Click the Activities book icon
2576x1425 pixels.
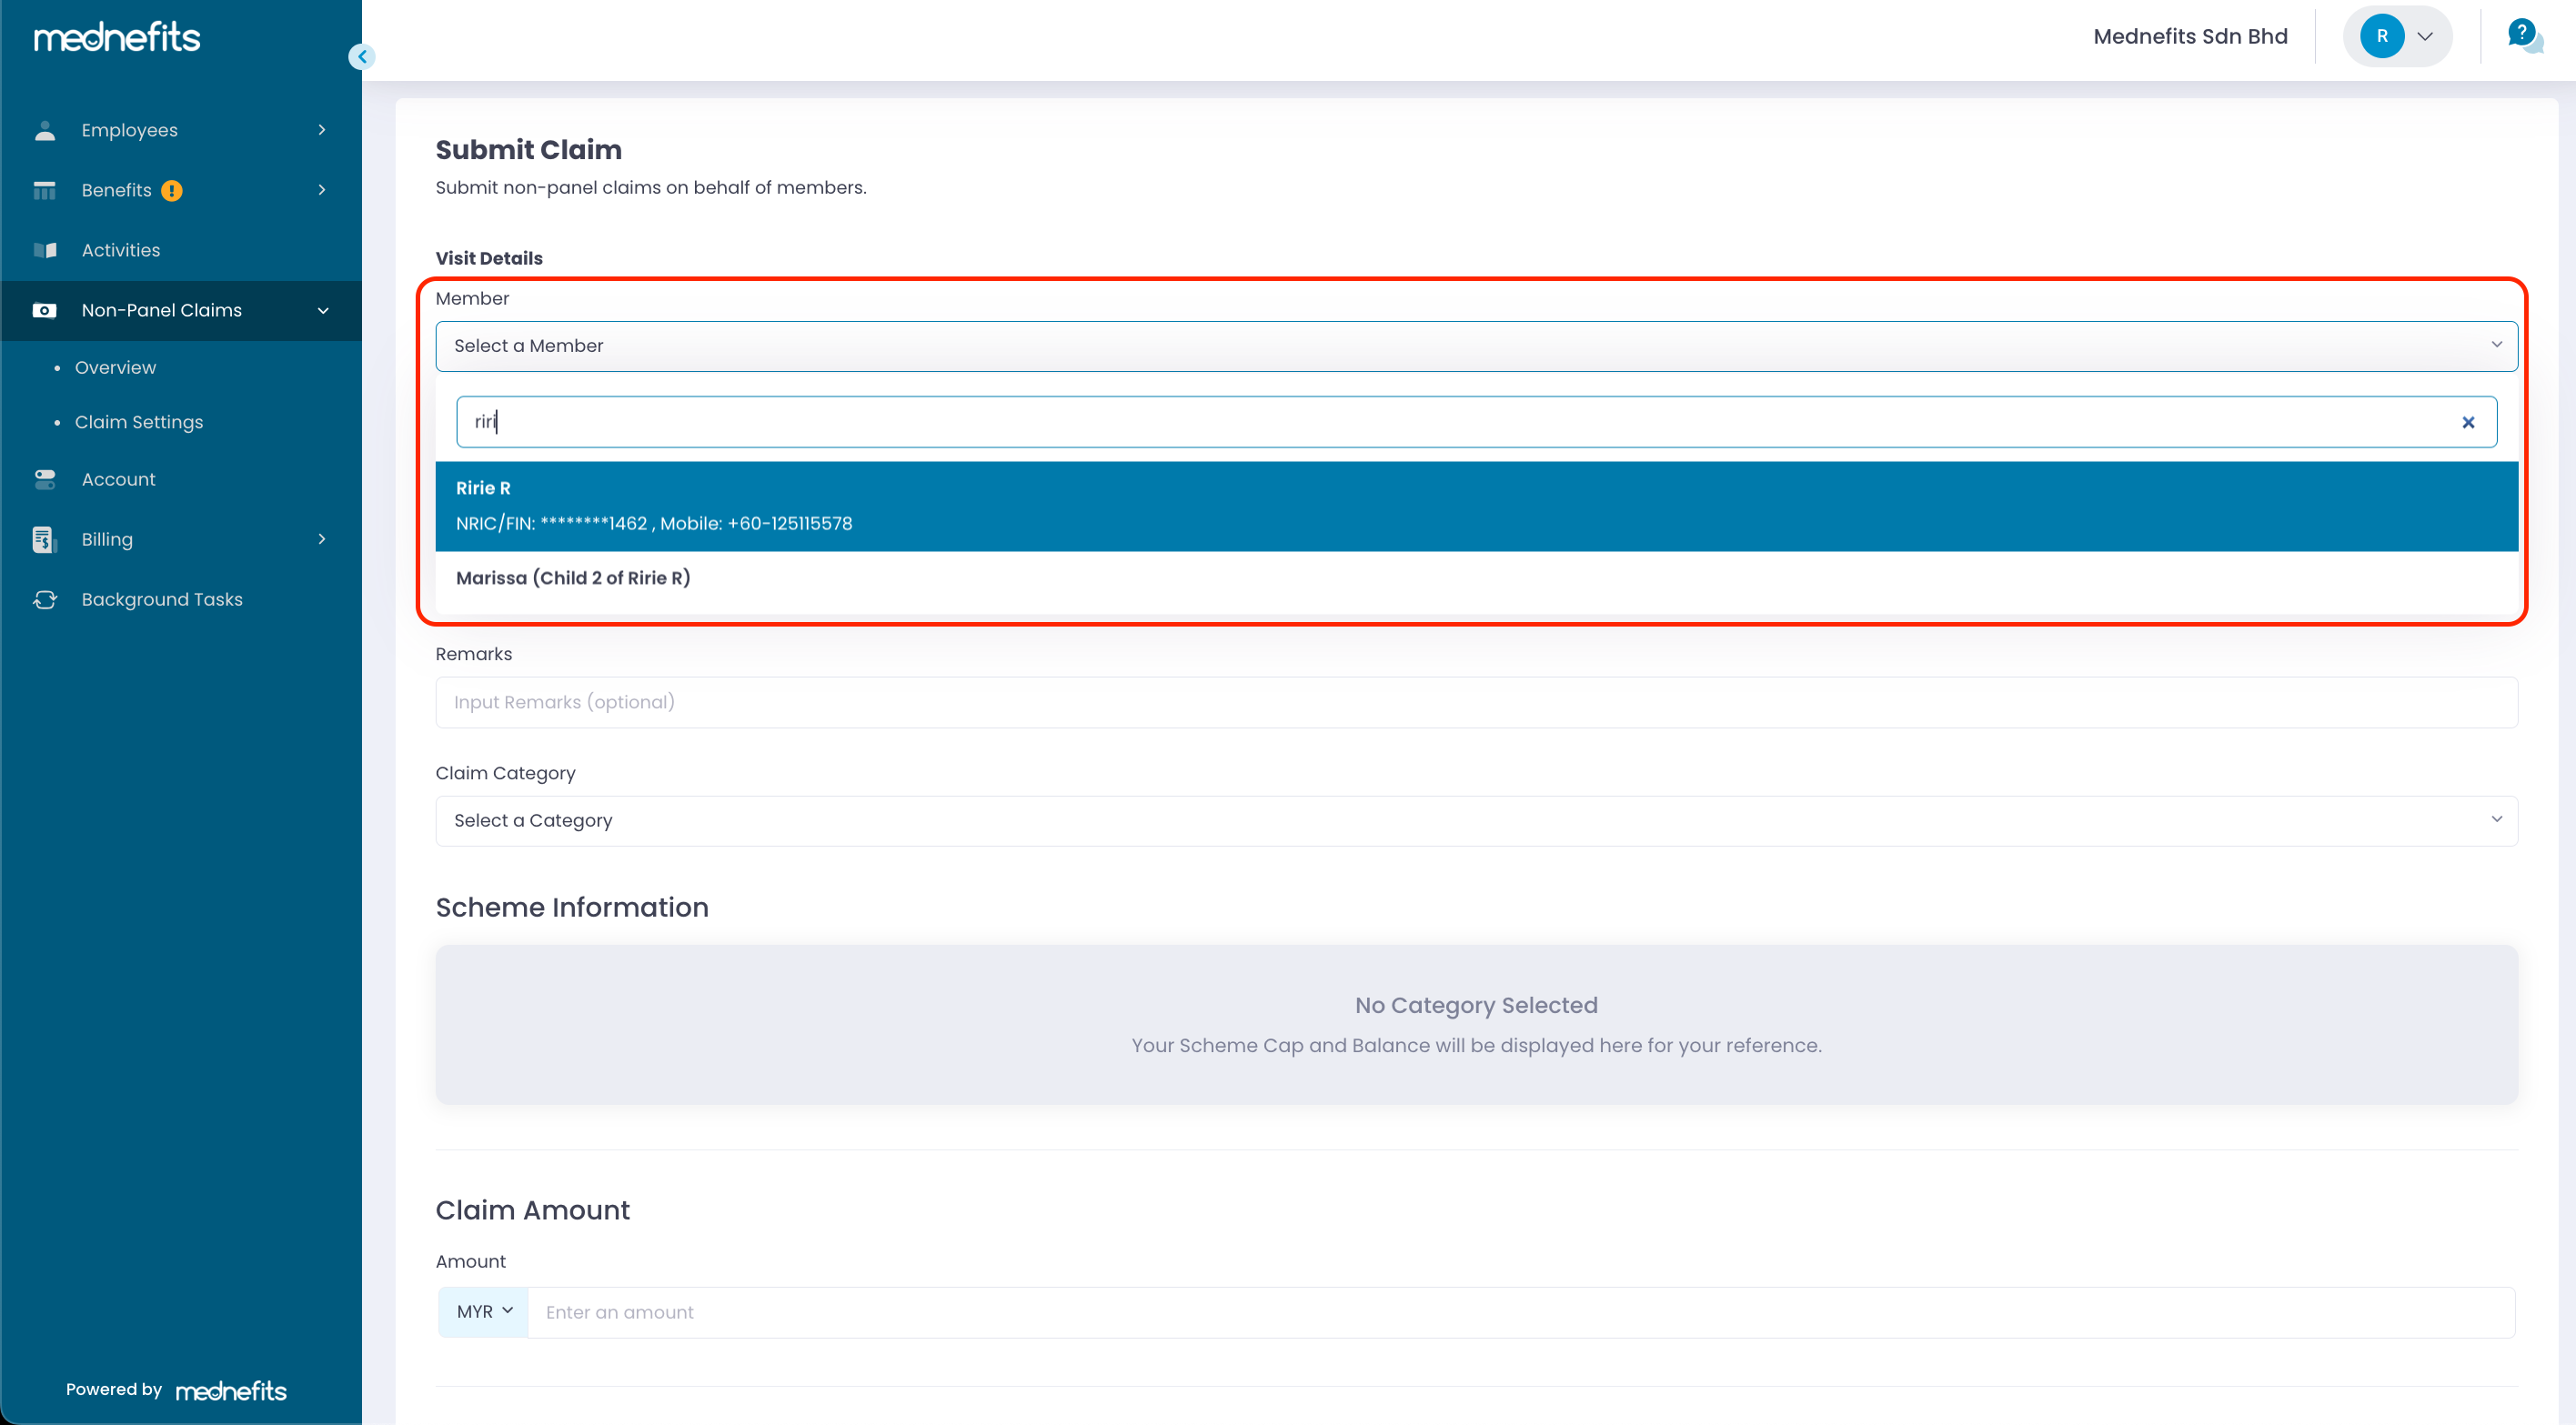pyautogui.click(x=45, y=250)
